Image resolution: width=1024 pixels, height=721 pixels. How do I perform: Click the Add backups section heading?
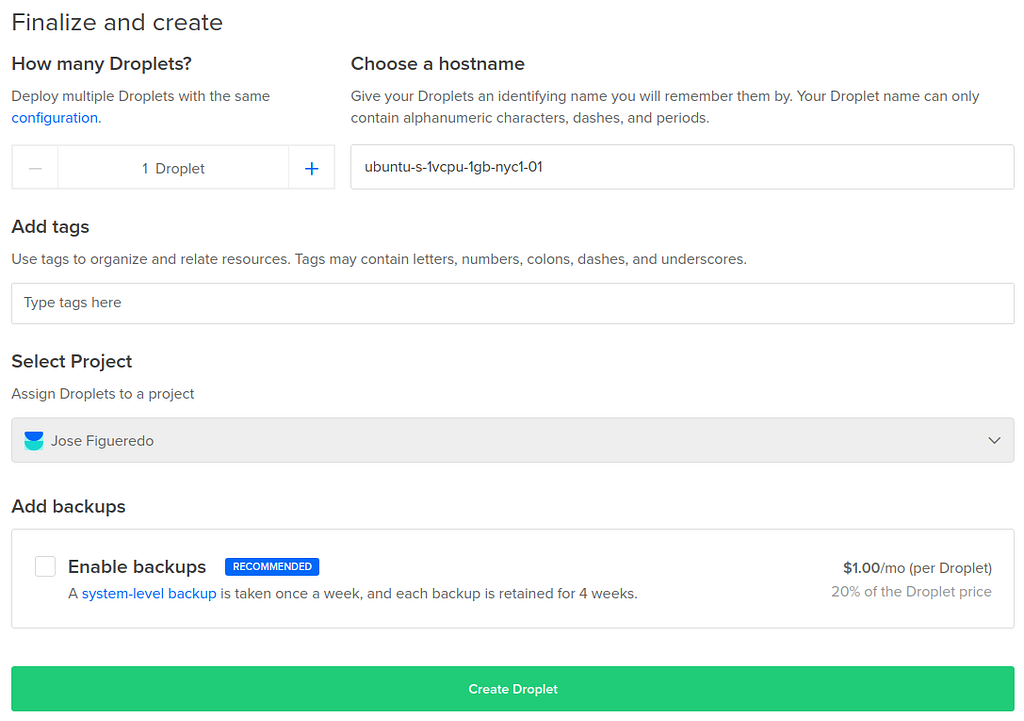[x=69, y=506]
